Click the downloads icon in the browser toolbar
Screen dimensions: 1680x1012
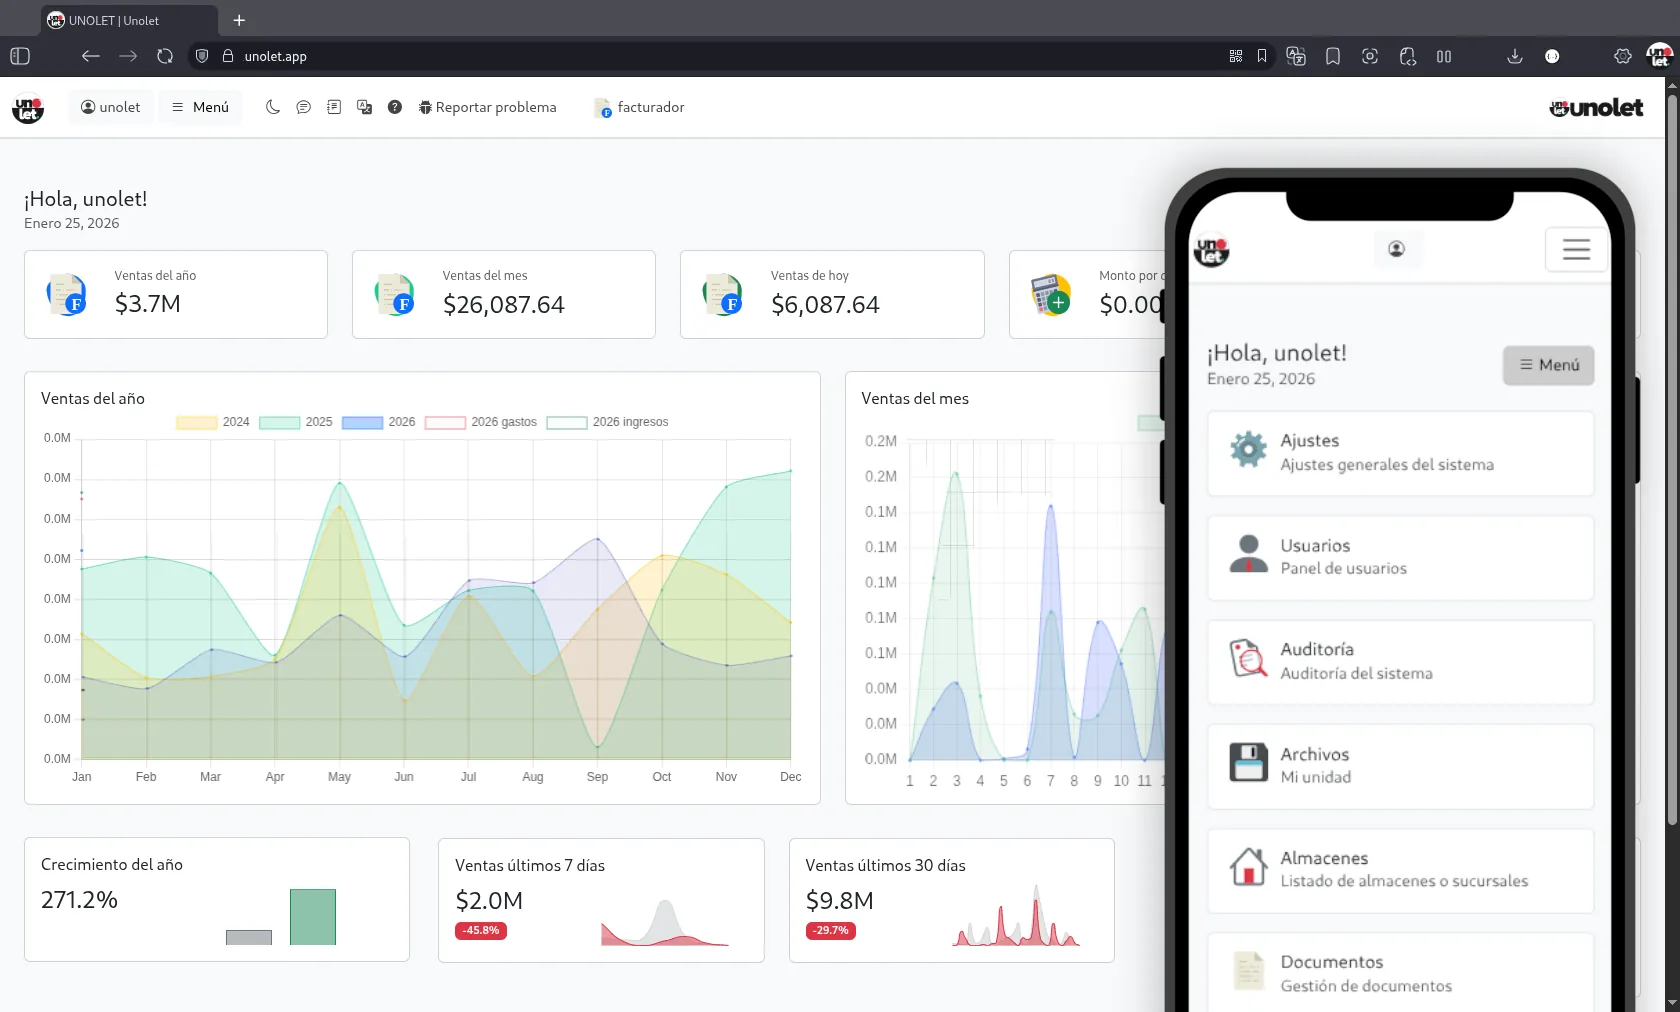click(x=1514, y=57)
